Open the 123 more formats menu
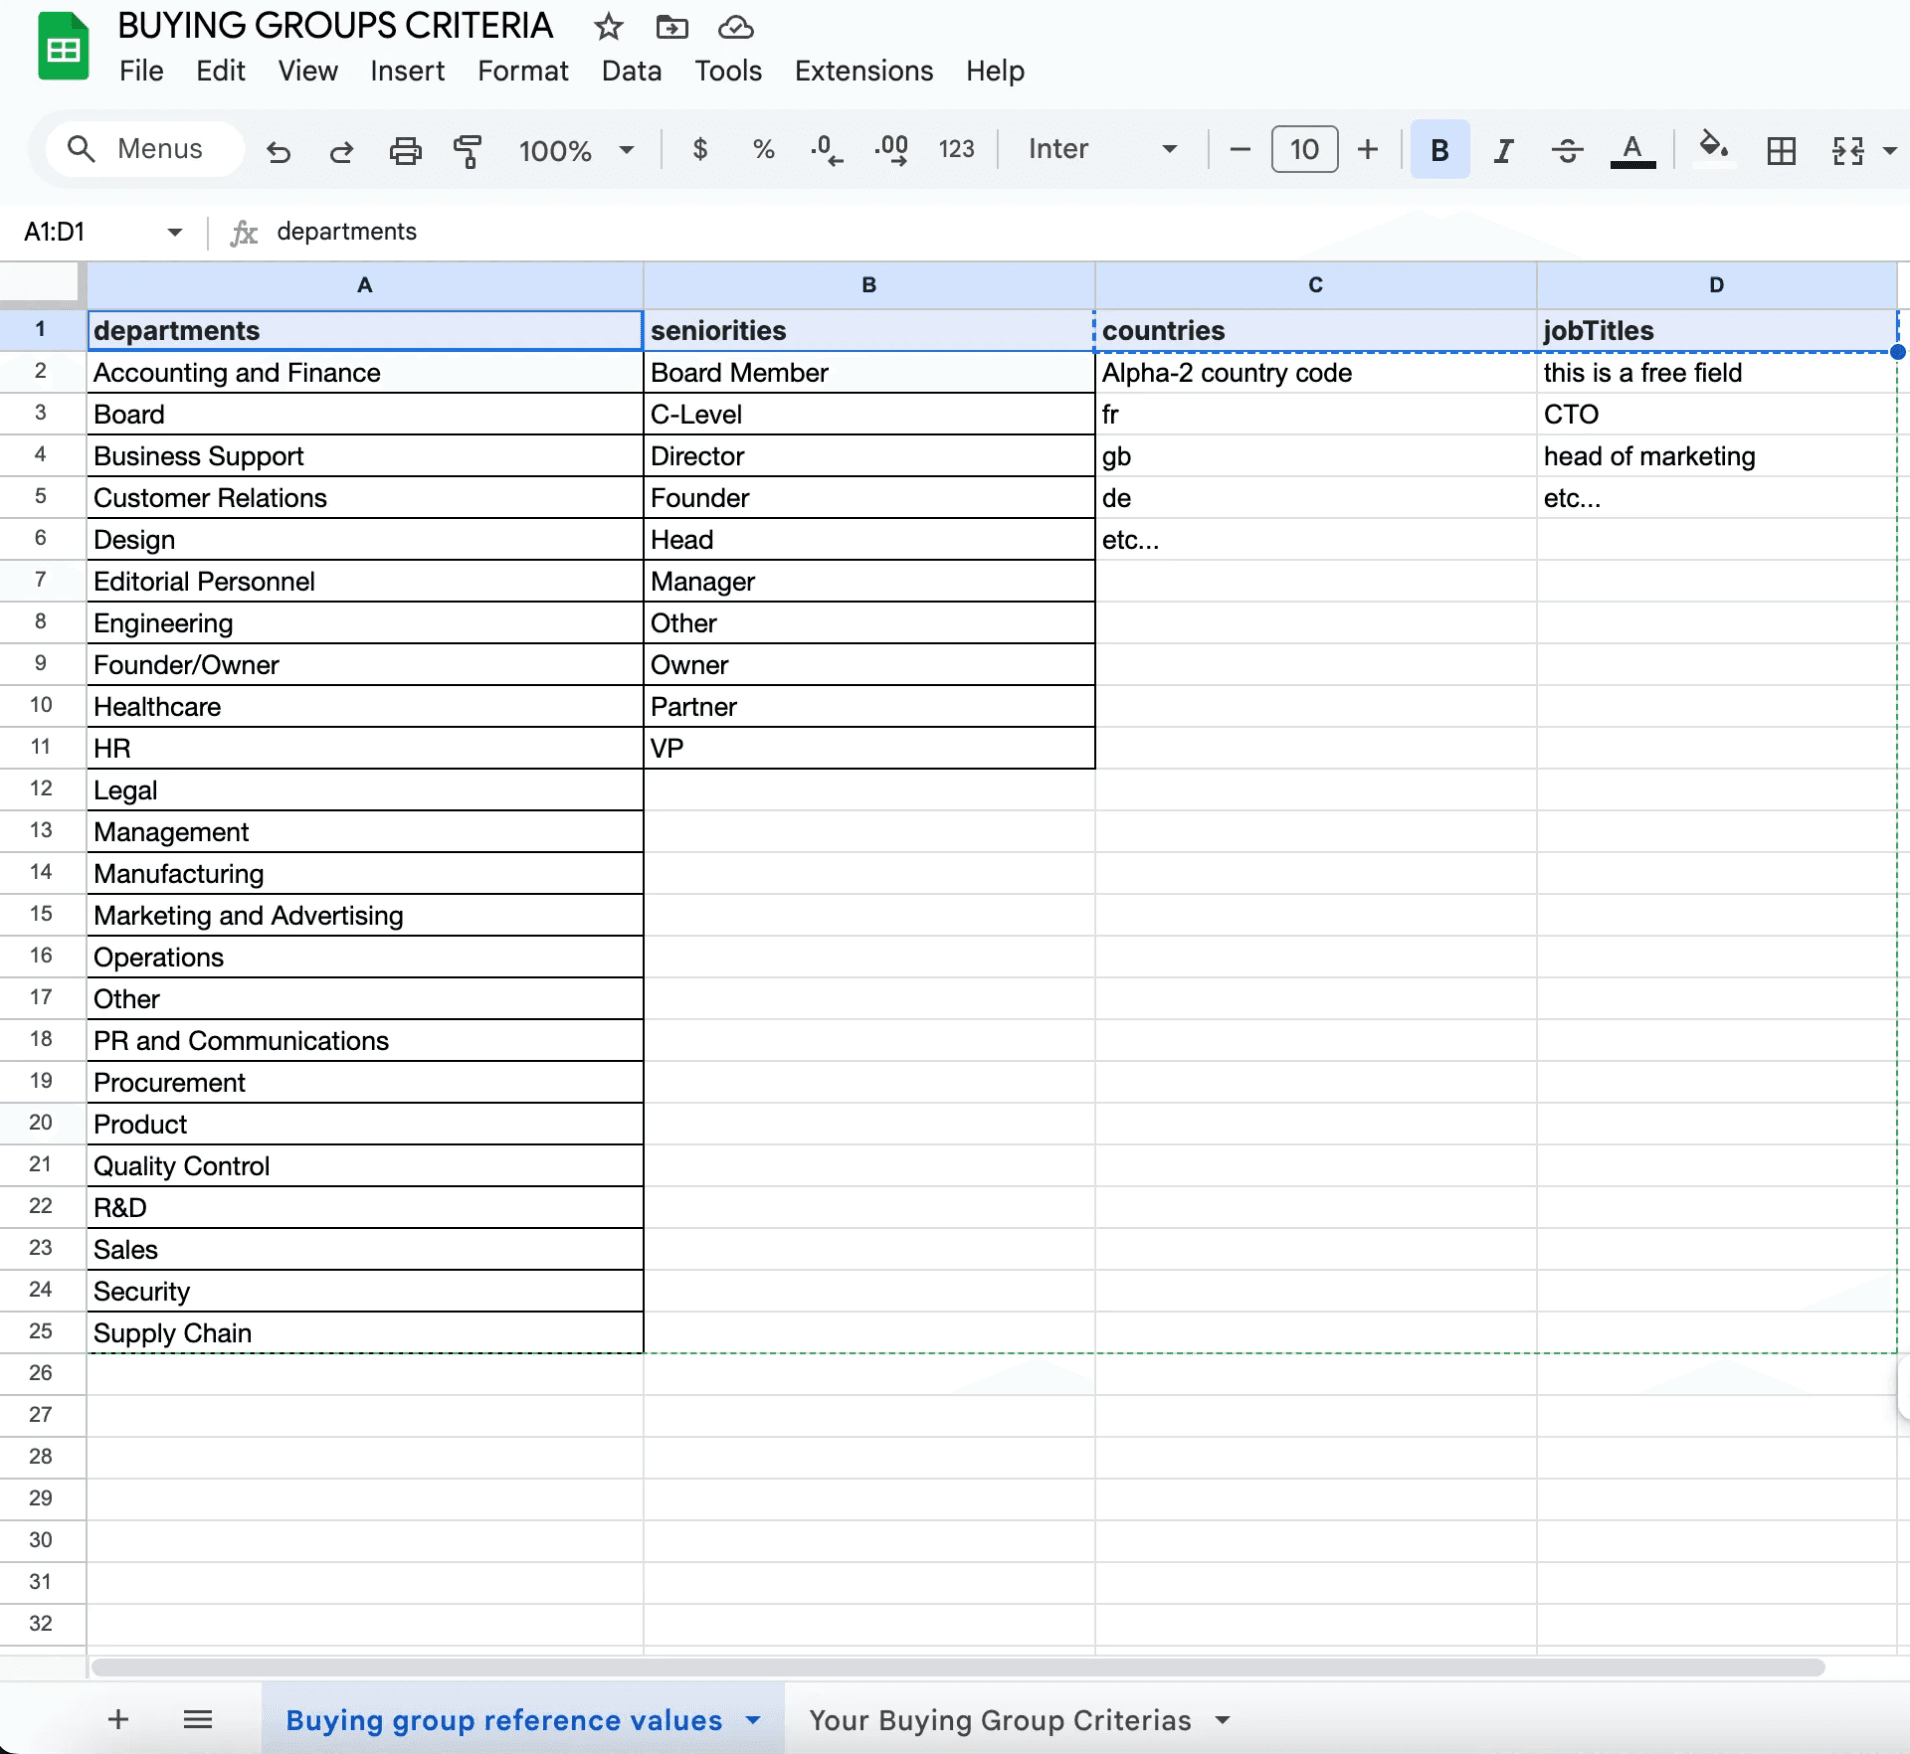Viewport: 1910px width, 1754px height. 956,149
